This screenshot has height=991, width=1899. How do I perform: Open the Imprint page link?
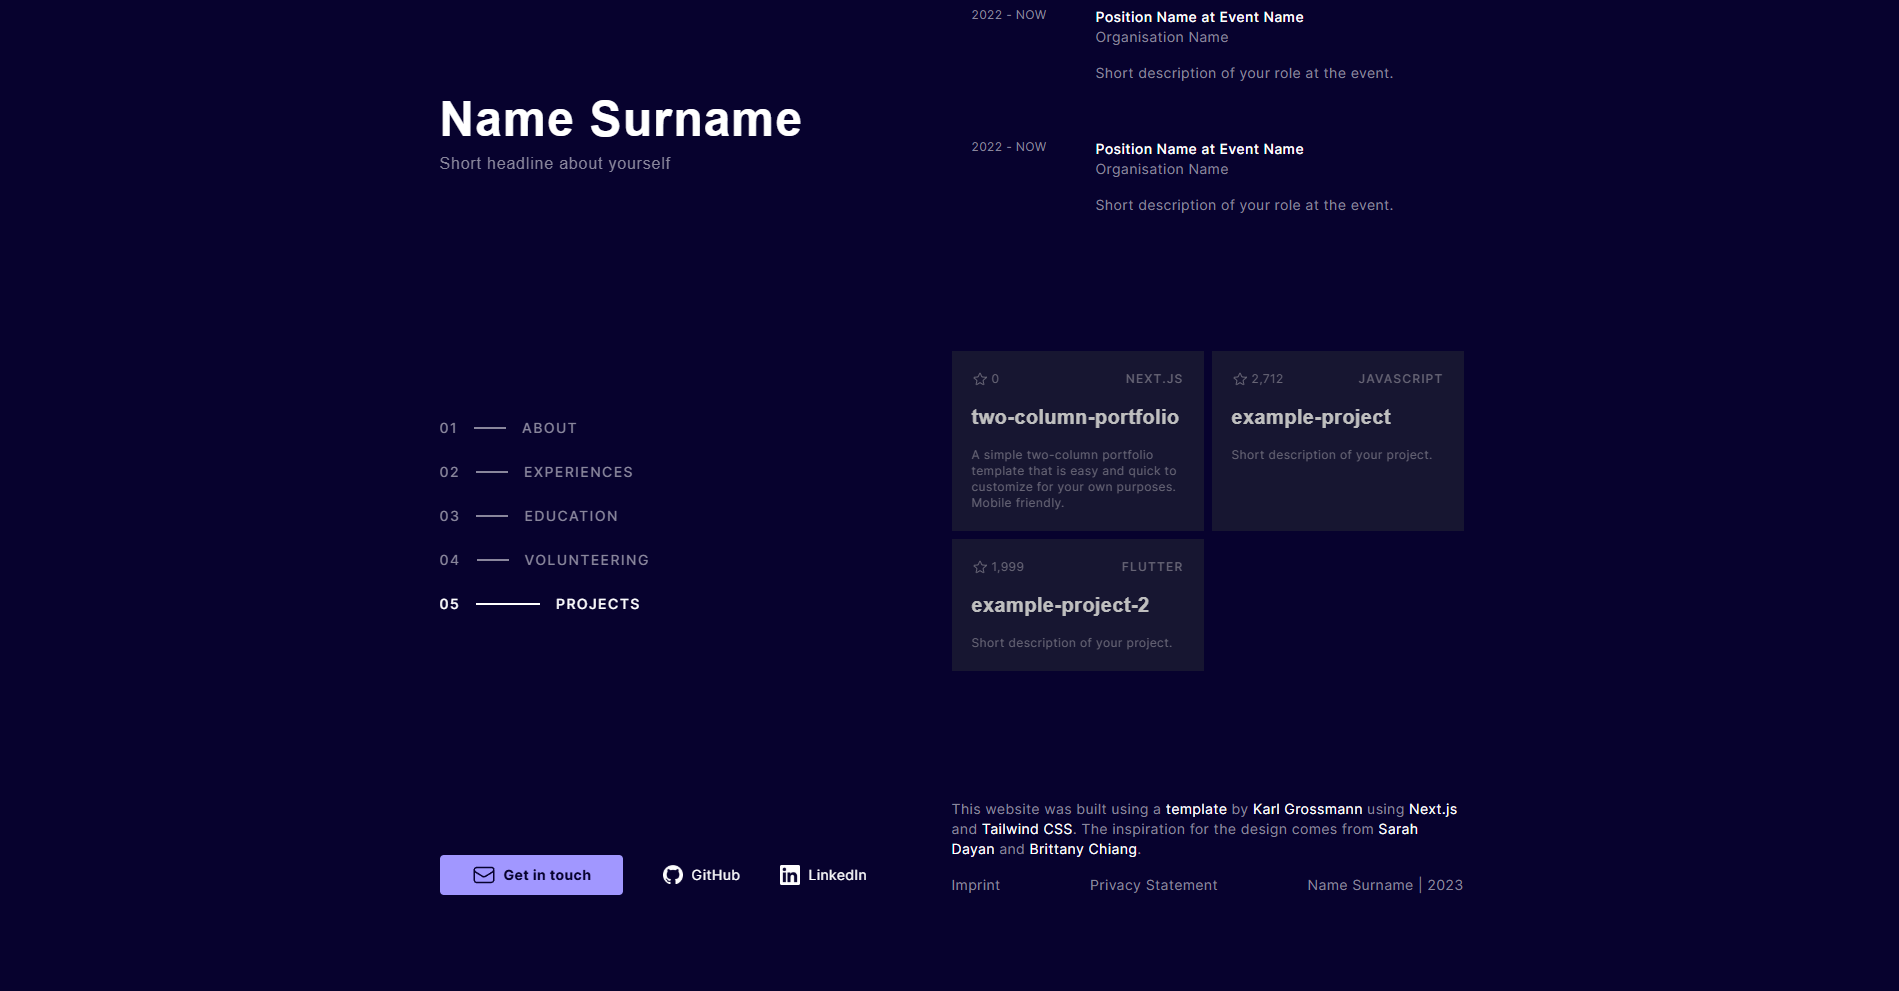pos(975,885)
